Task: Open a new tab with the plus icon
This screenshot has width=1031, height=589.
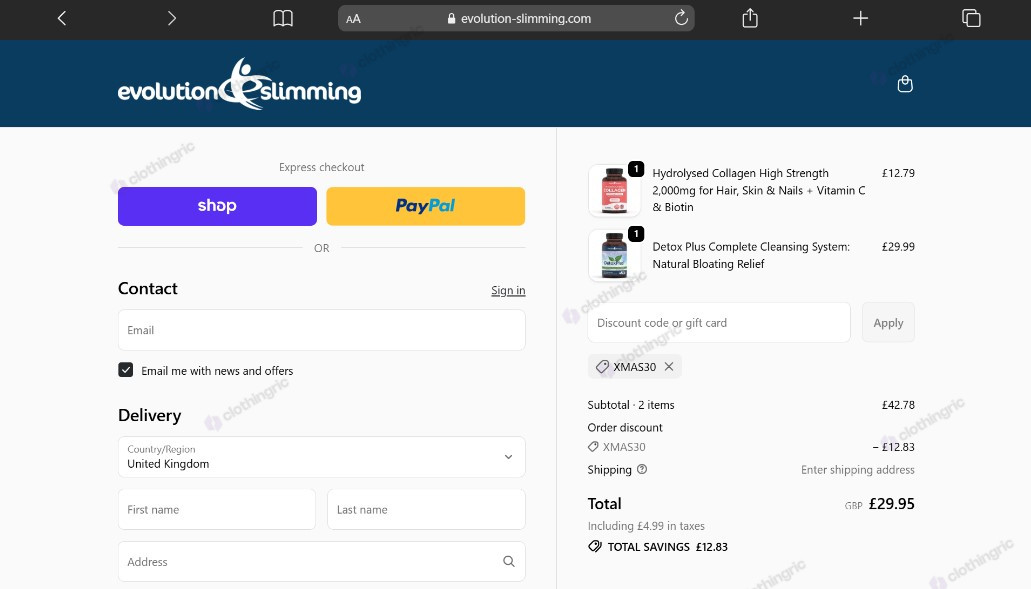Action: (x=860, y=18)
